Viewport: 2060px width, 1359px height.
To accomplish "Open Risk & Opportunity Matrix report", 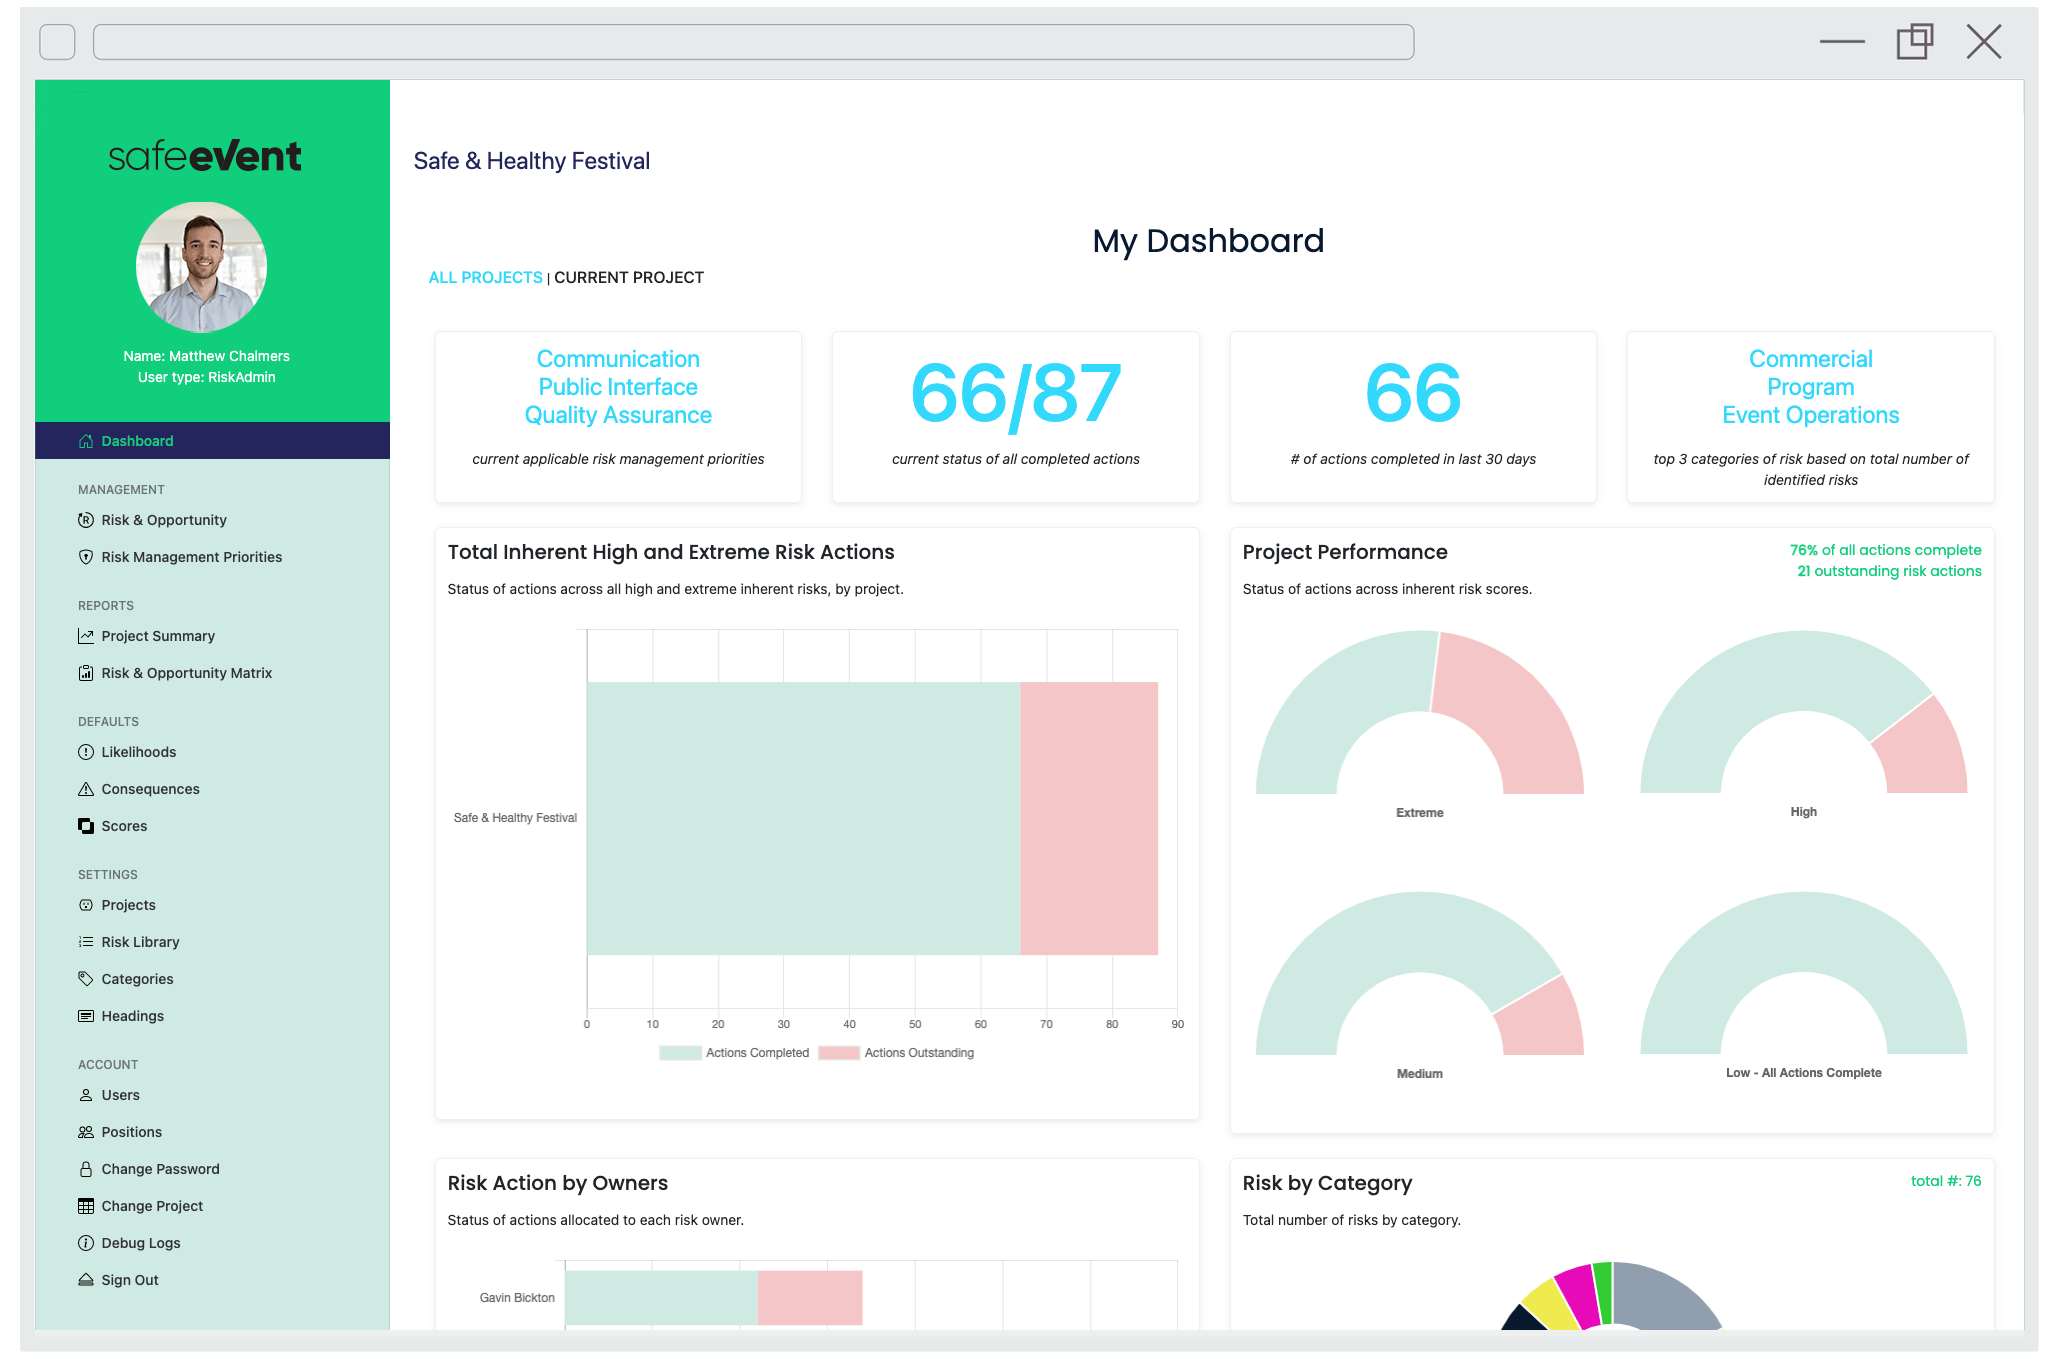I will 186,673.
